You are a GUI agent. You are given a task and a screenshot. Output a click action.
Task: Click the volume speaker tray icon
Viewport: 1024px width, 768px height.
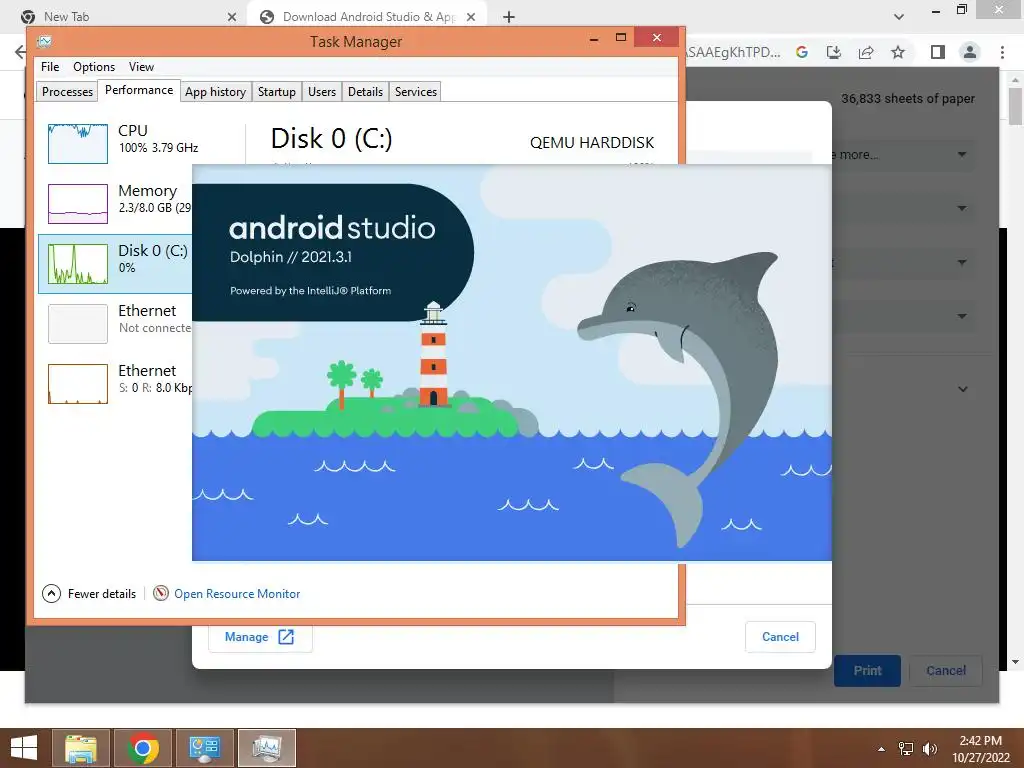pyautogui.click(x=930, y=749)
